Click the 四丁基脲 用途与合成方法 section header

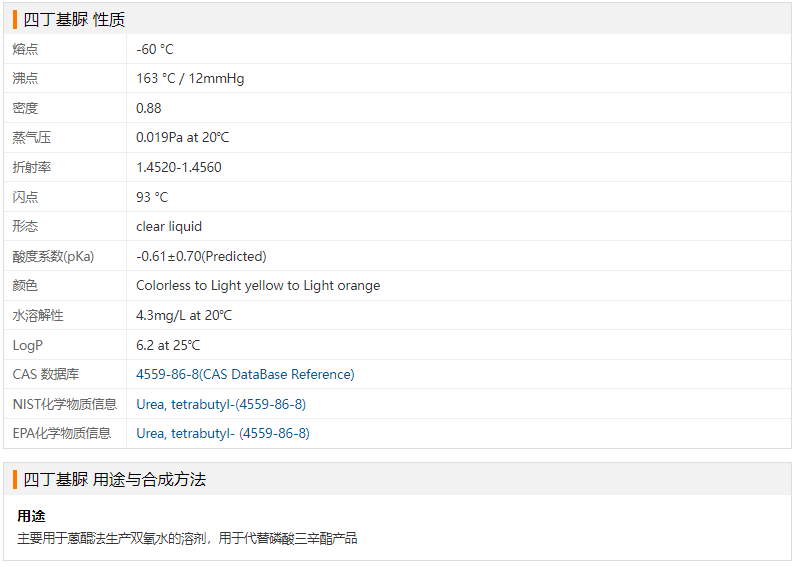[115, 479]
